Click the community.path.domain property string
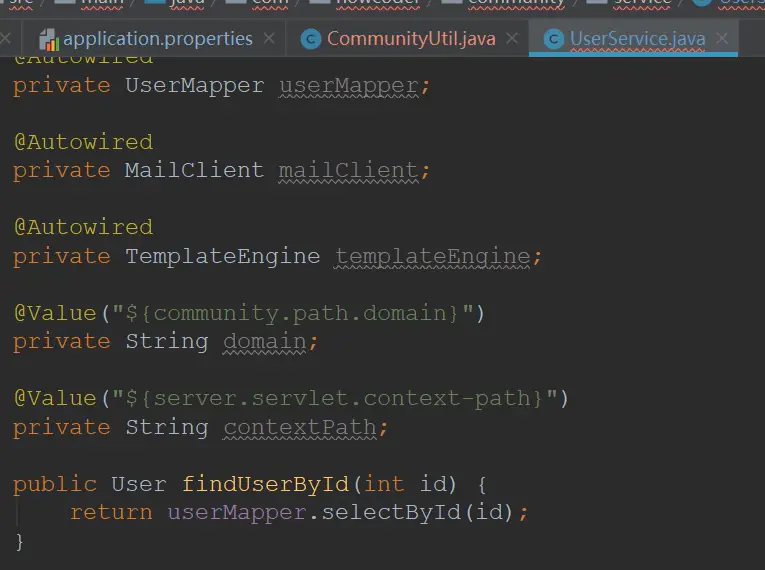Screen dimensions: 765x570 292,313
